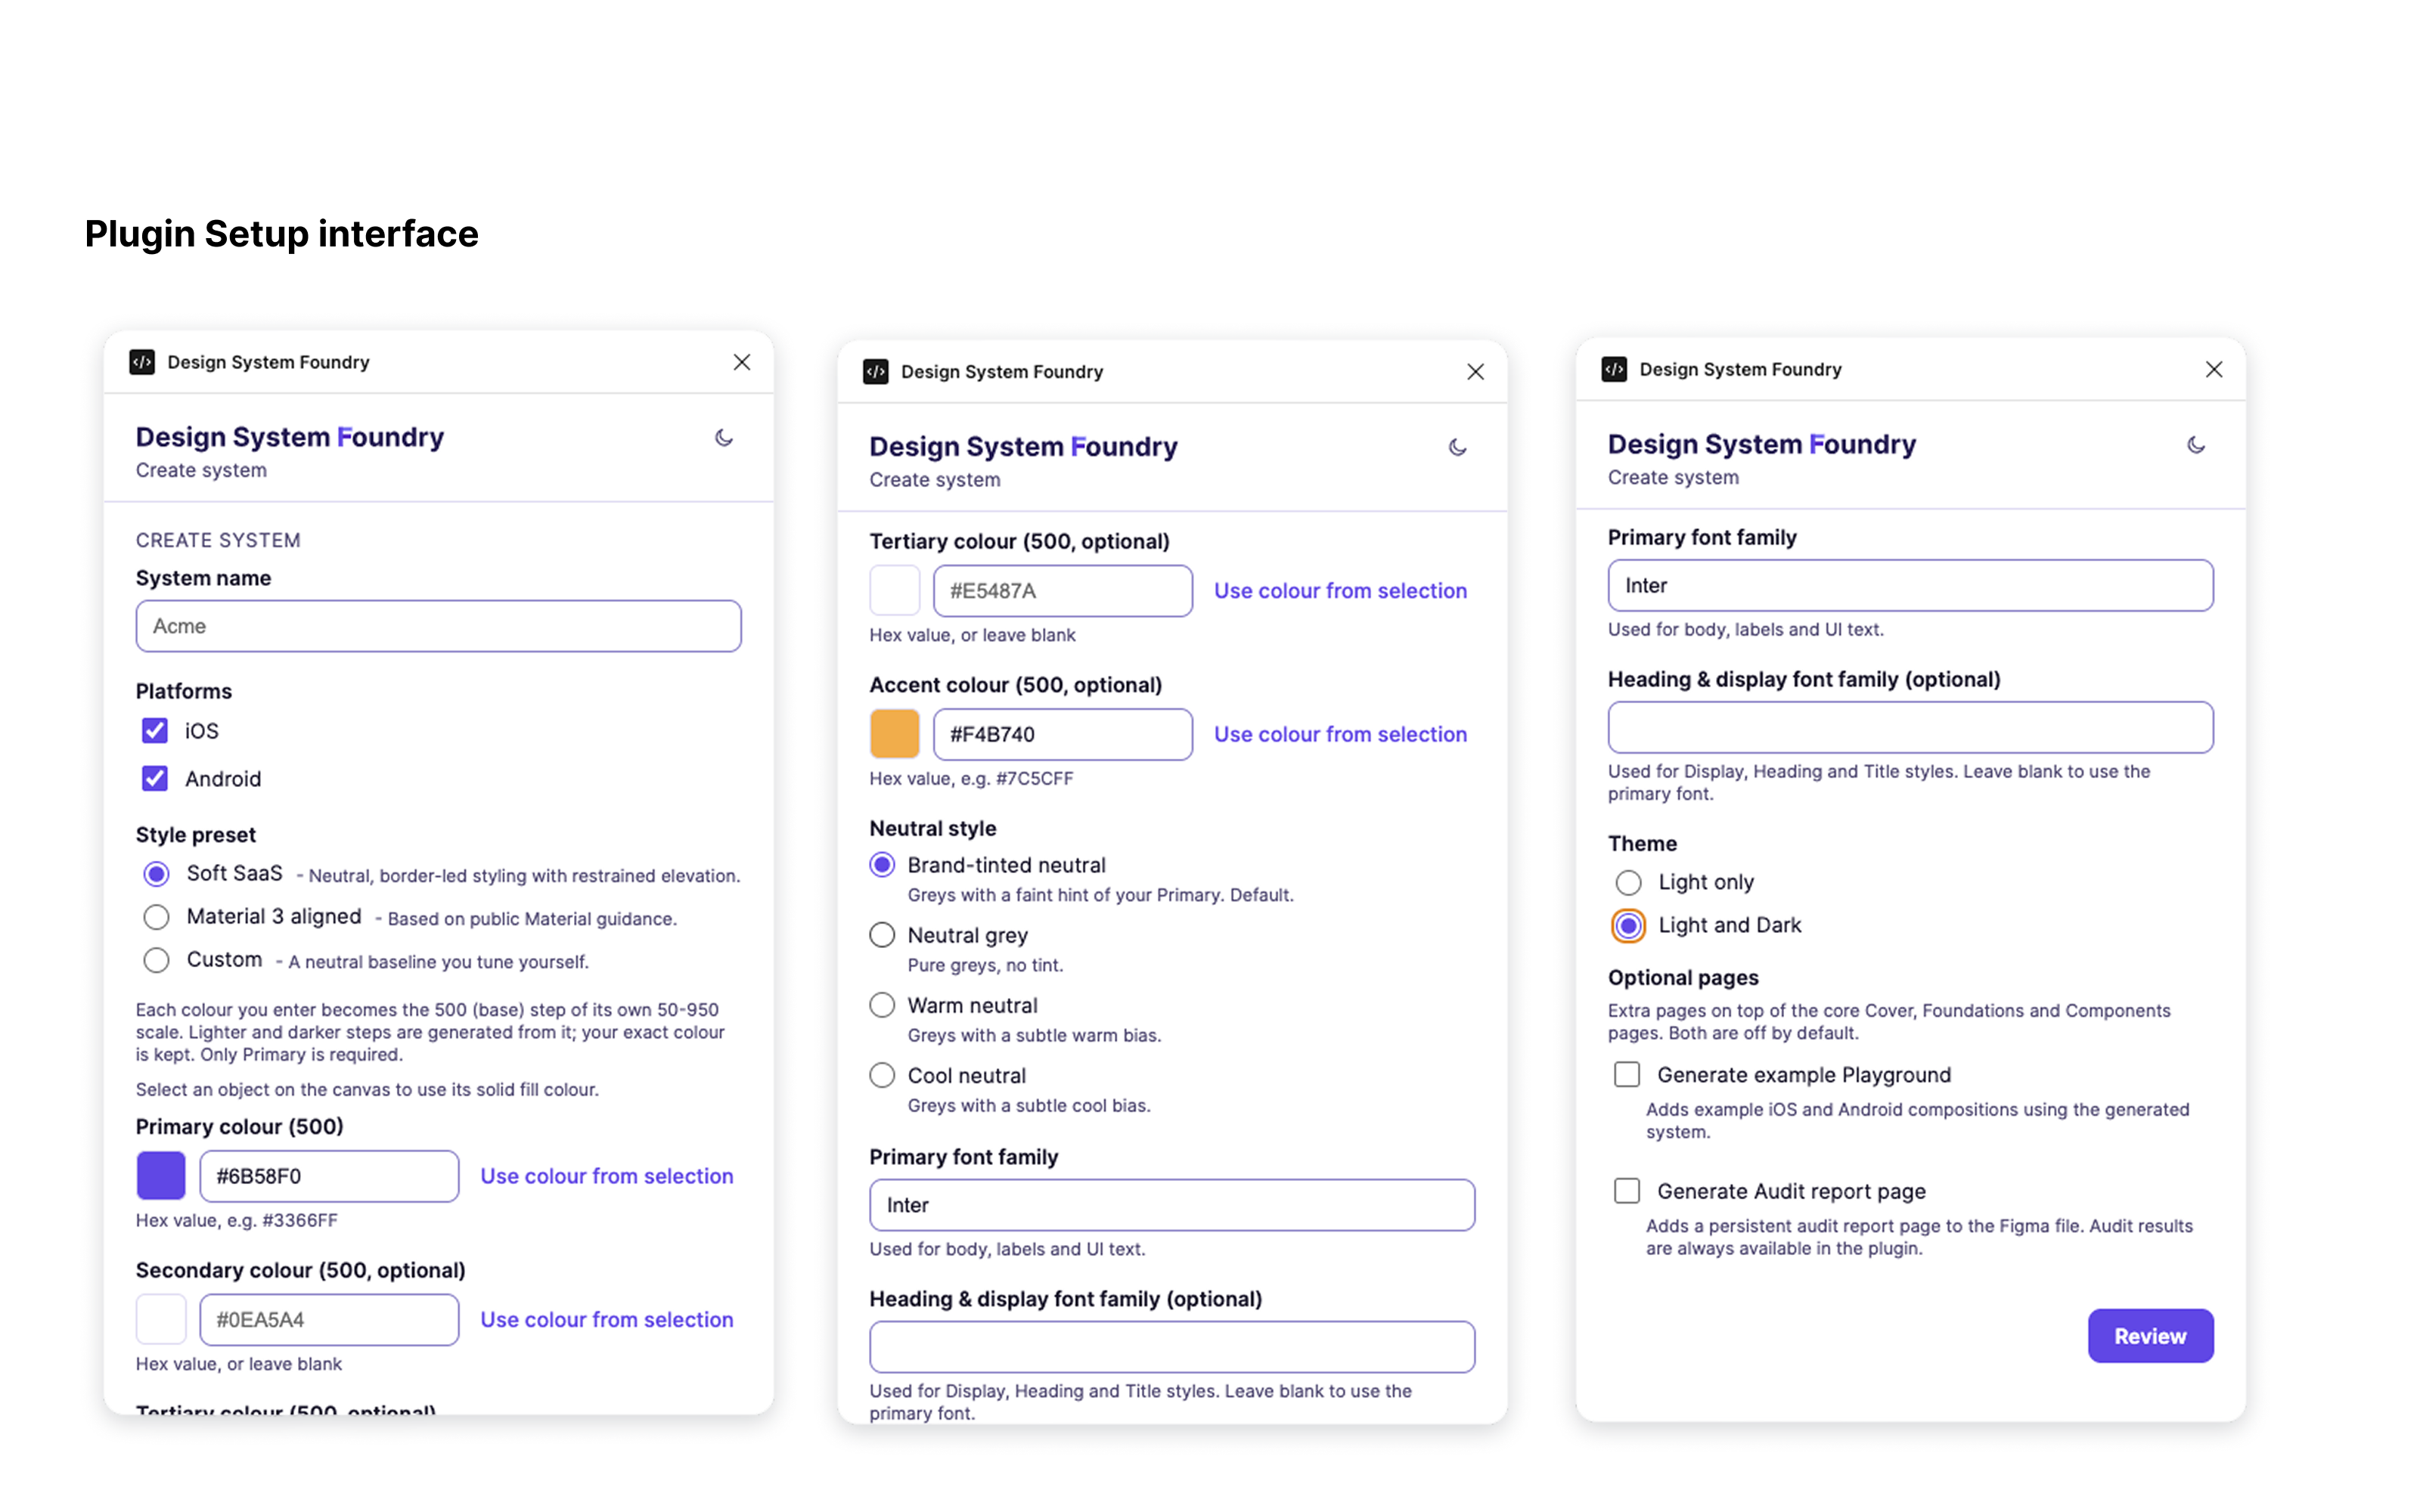Focus the System name field
This screenshot has width=2420, height=1512.
[x=439, y=626]
